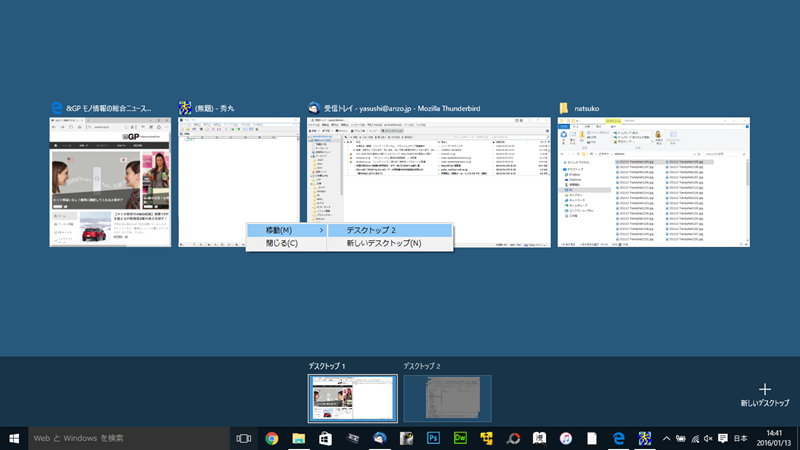Open Thunderbird from the taskbar
The height and width of the screenshot is (450, 800).
click(380, 438)
